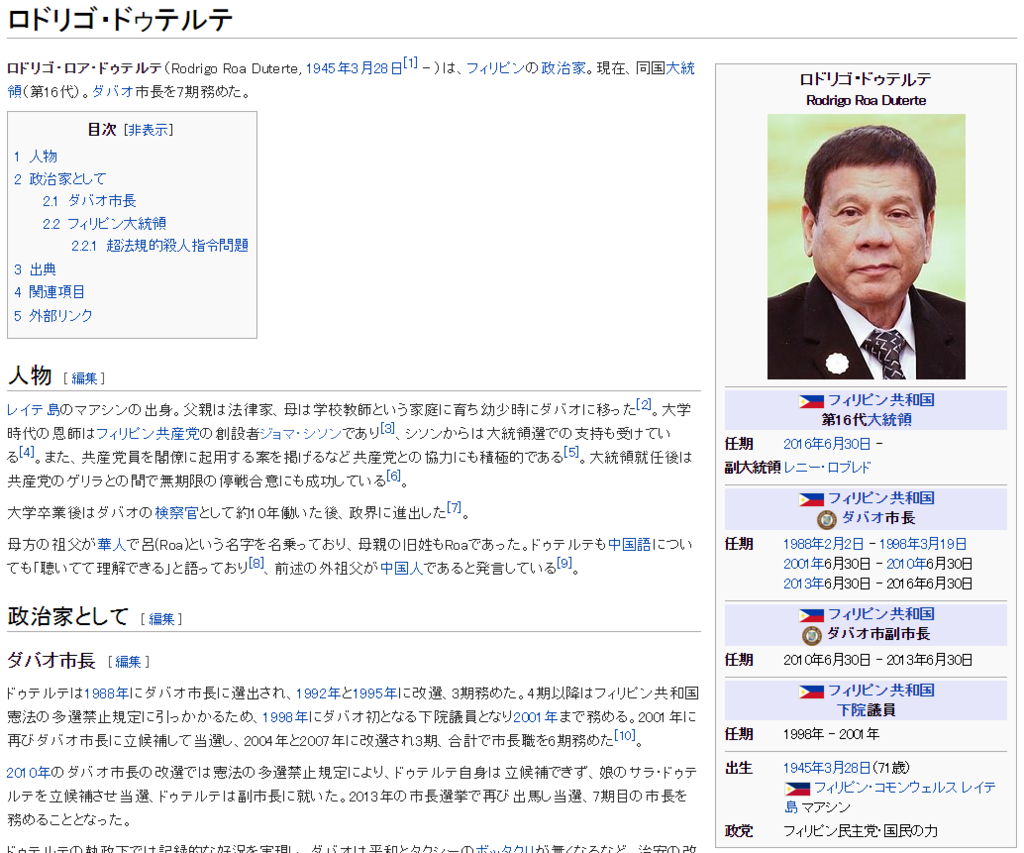Open the レイテ島 link in 人物 section
1024x853 pixels.
tap(33, 410)
